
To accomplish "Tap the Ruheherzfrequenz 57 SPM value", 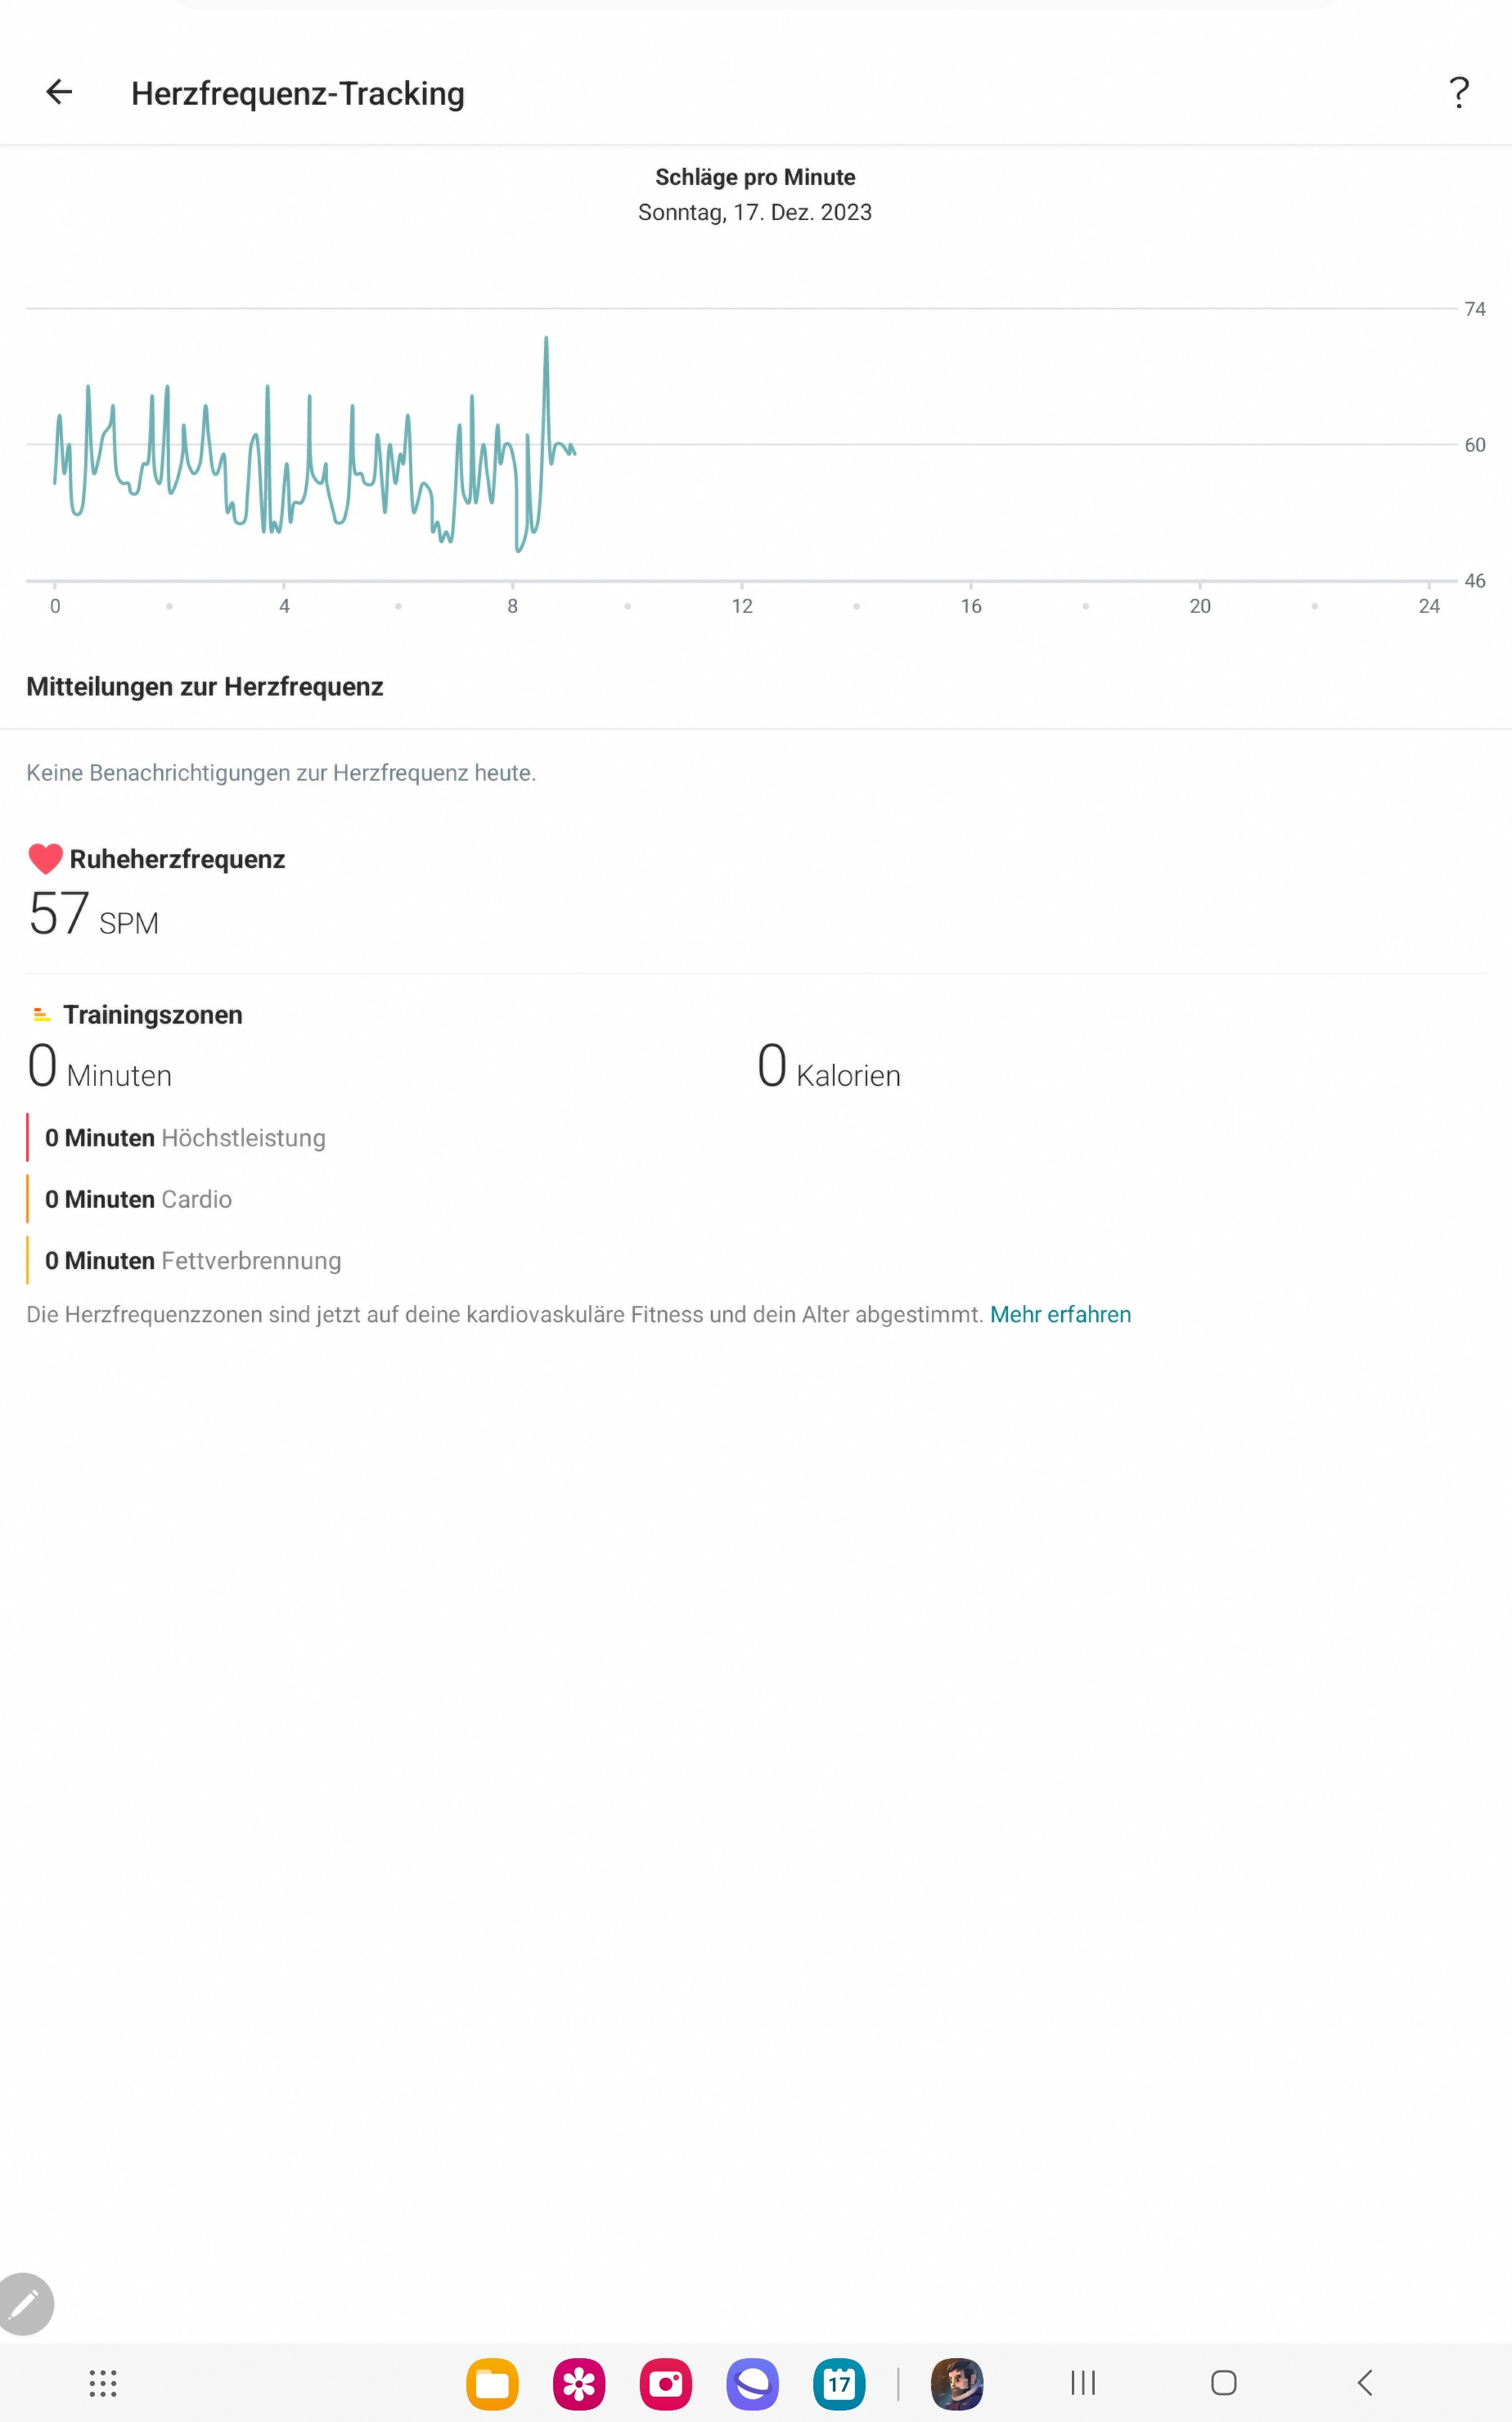I will click(x=94, y=914).
